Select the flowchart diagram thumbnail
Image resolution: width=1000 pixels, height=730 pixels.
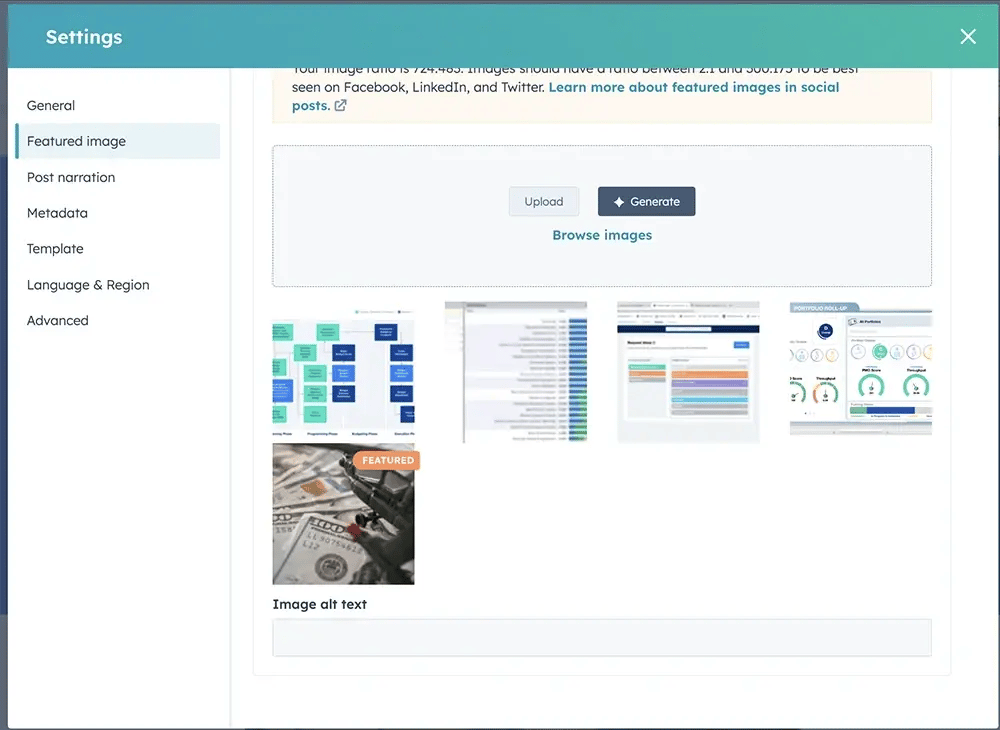point(343,372)
